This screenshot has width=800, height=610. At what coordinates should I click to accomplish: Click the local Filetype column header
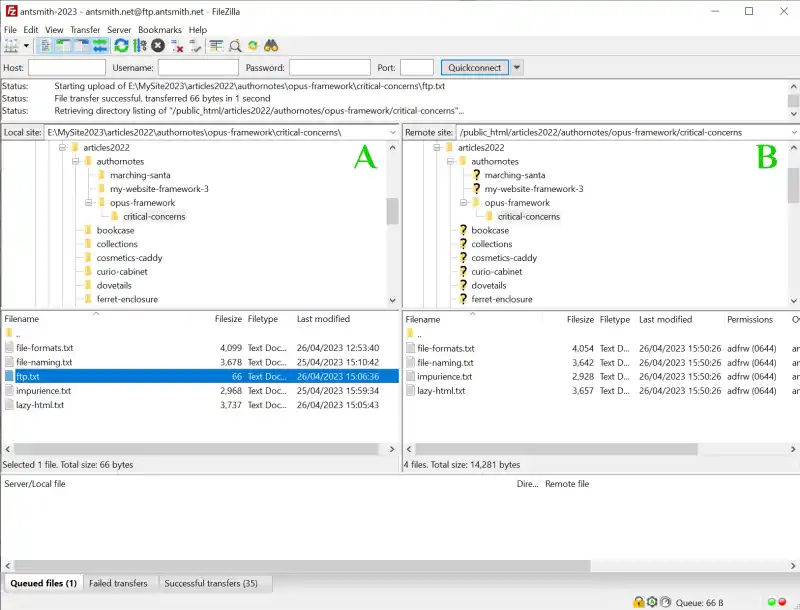tap(263, 319)
